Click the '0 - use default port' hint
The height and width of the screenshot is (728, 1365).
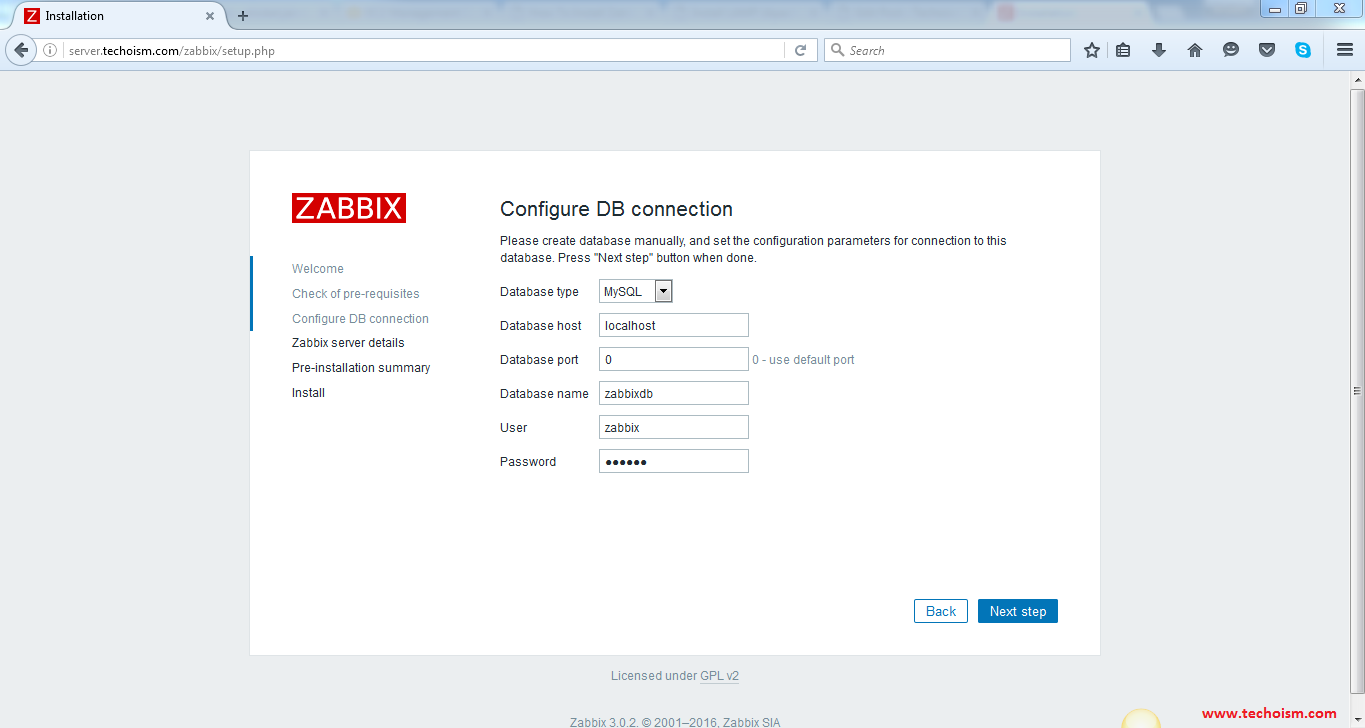(x=803, y=360)
